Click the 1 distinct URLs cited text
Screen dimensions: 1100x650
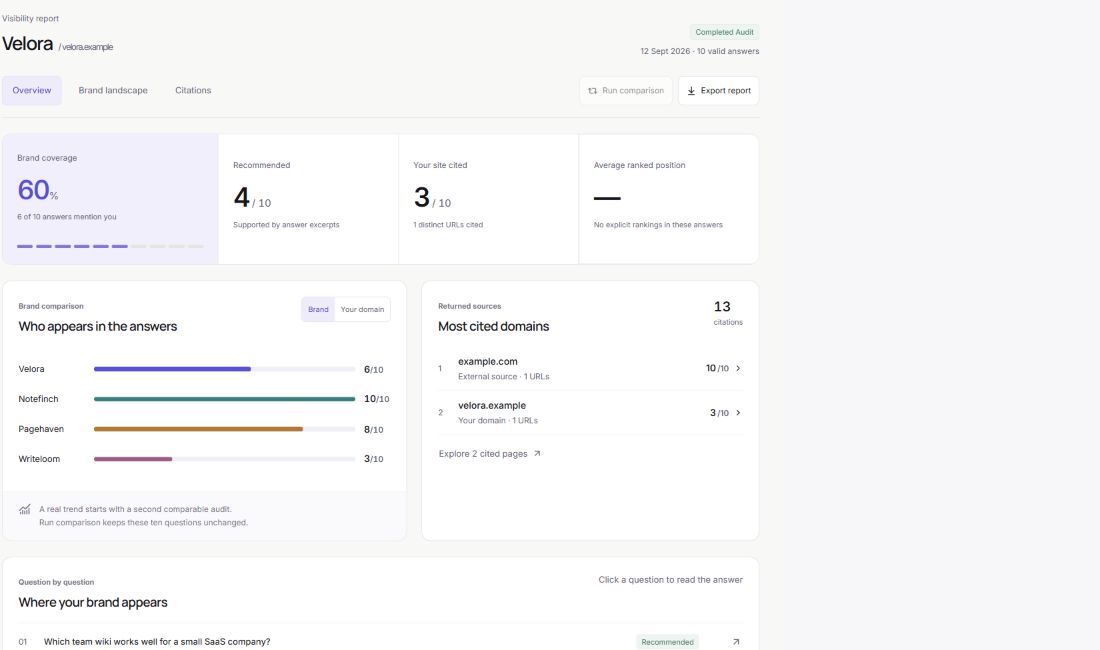(x=448, y=225)
